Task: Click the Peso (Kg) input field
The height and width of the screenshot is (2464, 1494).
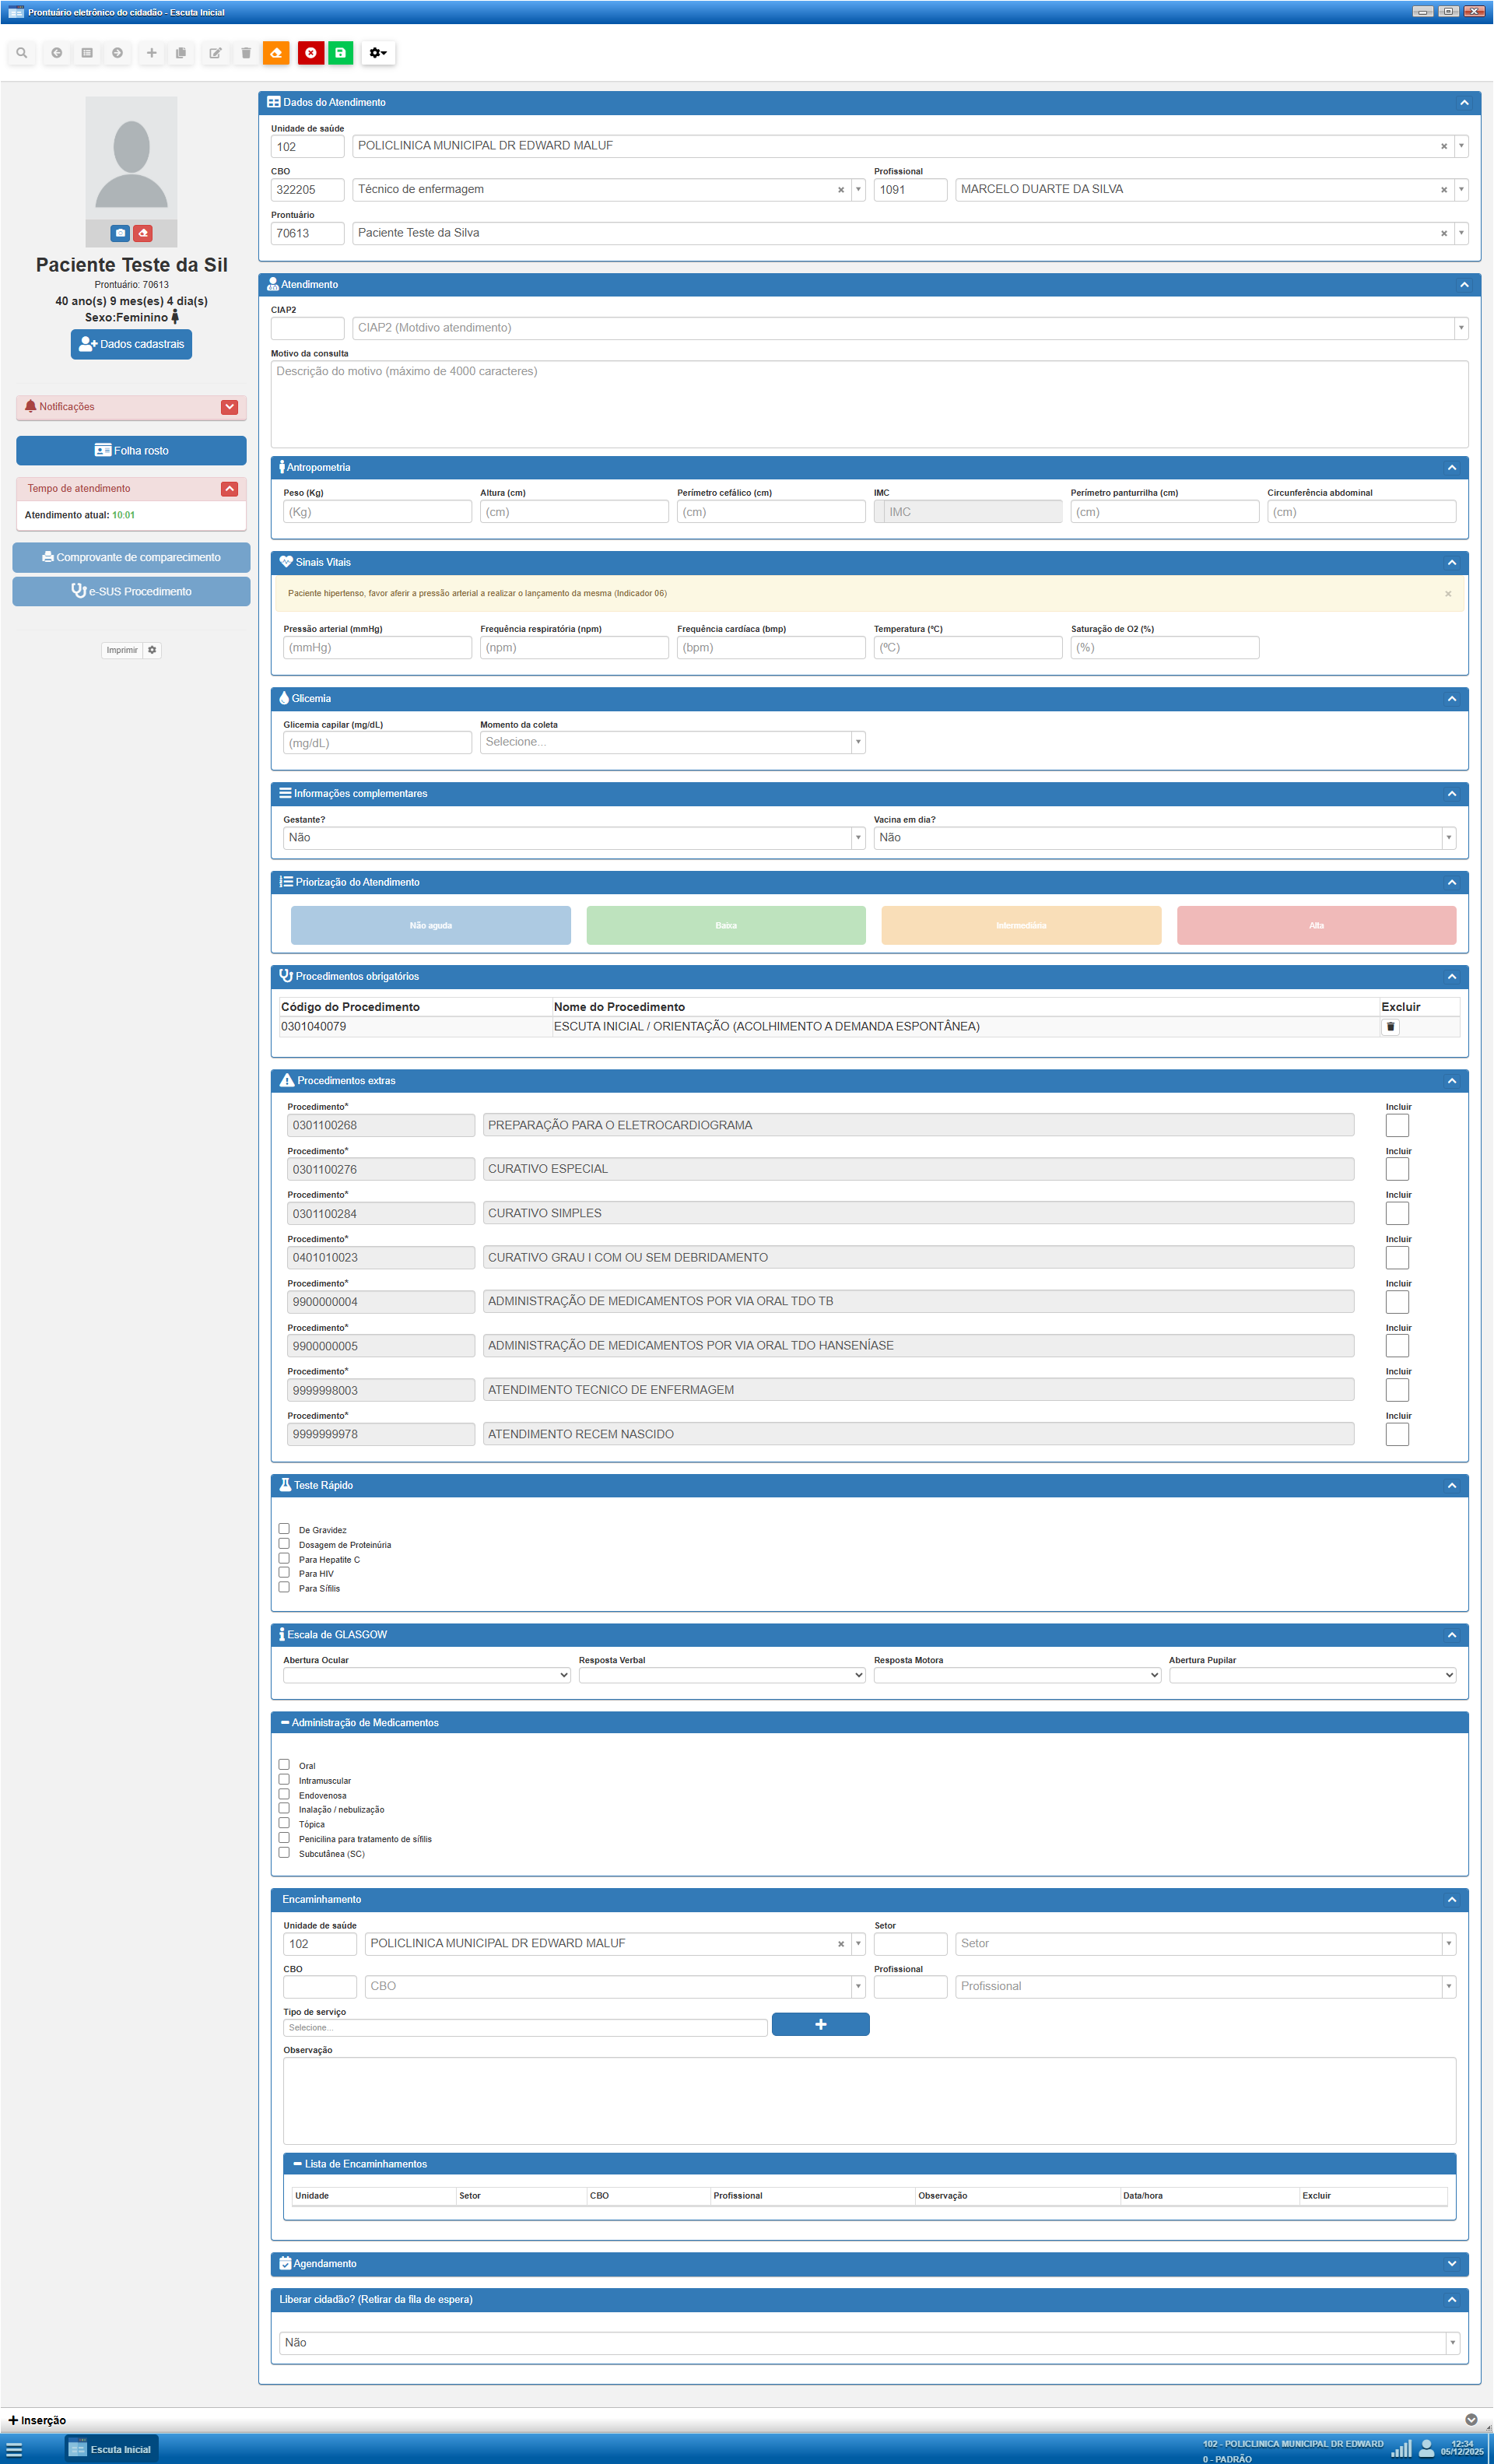Action: [377, 512]
